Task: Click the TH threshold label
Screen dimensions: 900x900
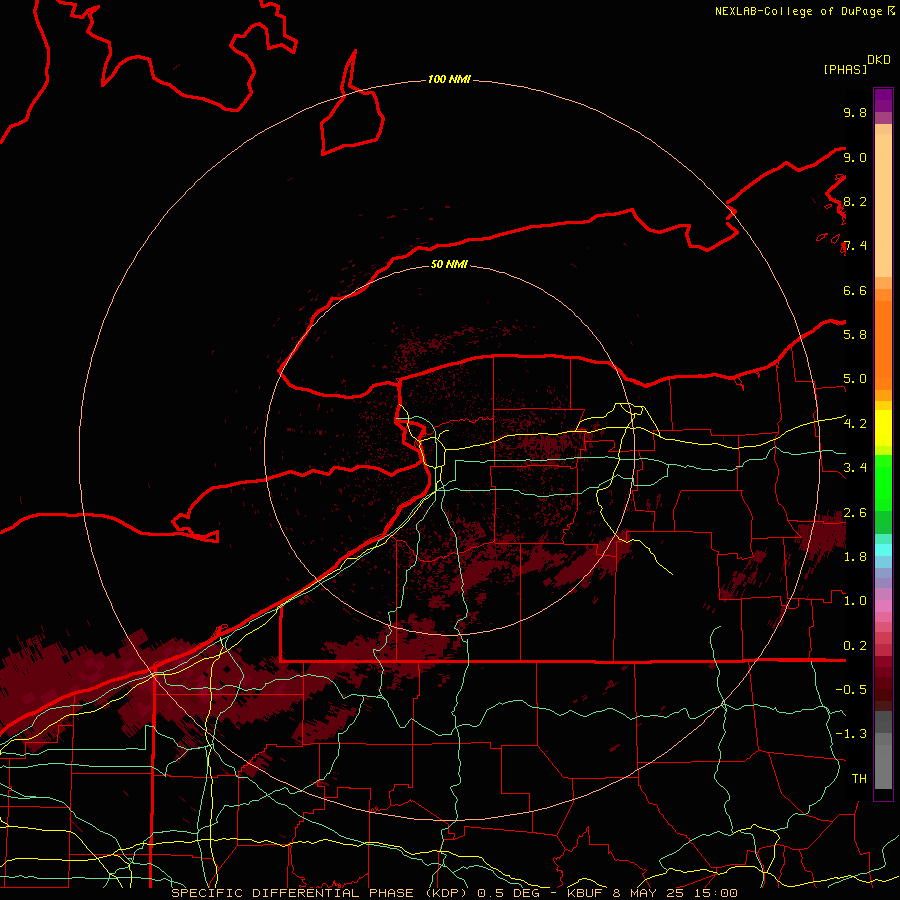Action: point(859,778)
